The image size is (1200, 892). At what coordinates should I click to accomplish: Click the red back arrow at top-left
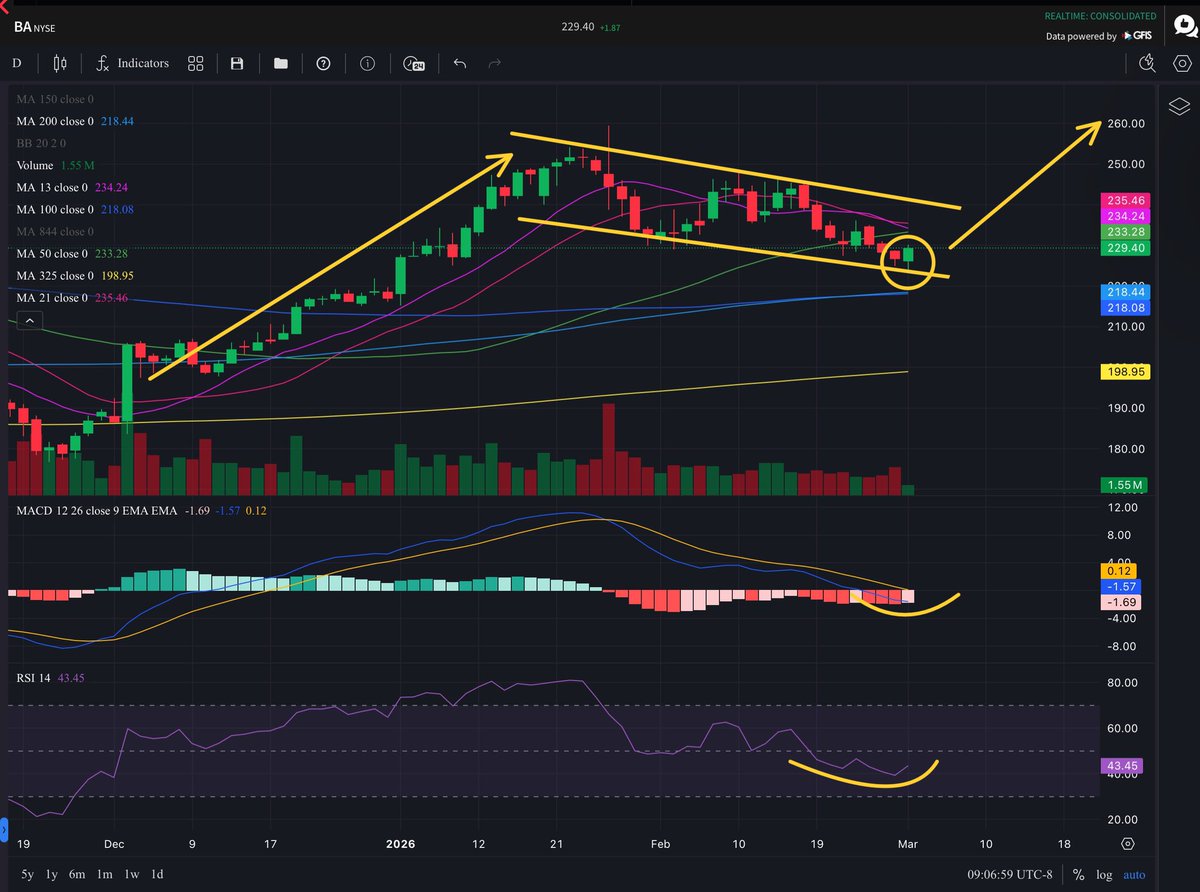tap(4, 6)
